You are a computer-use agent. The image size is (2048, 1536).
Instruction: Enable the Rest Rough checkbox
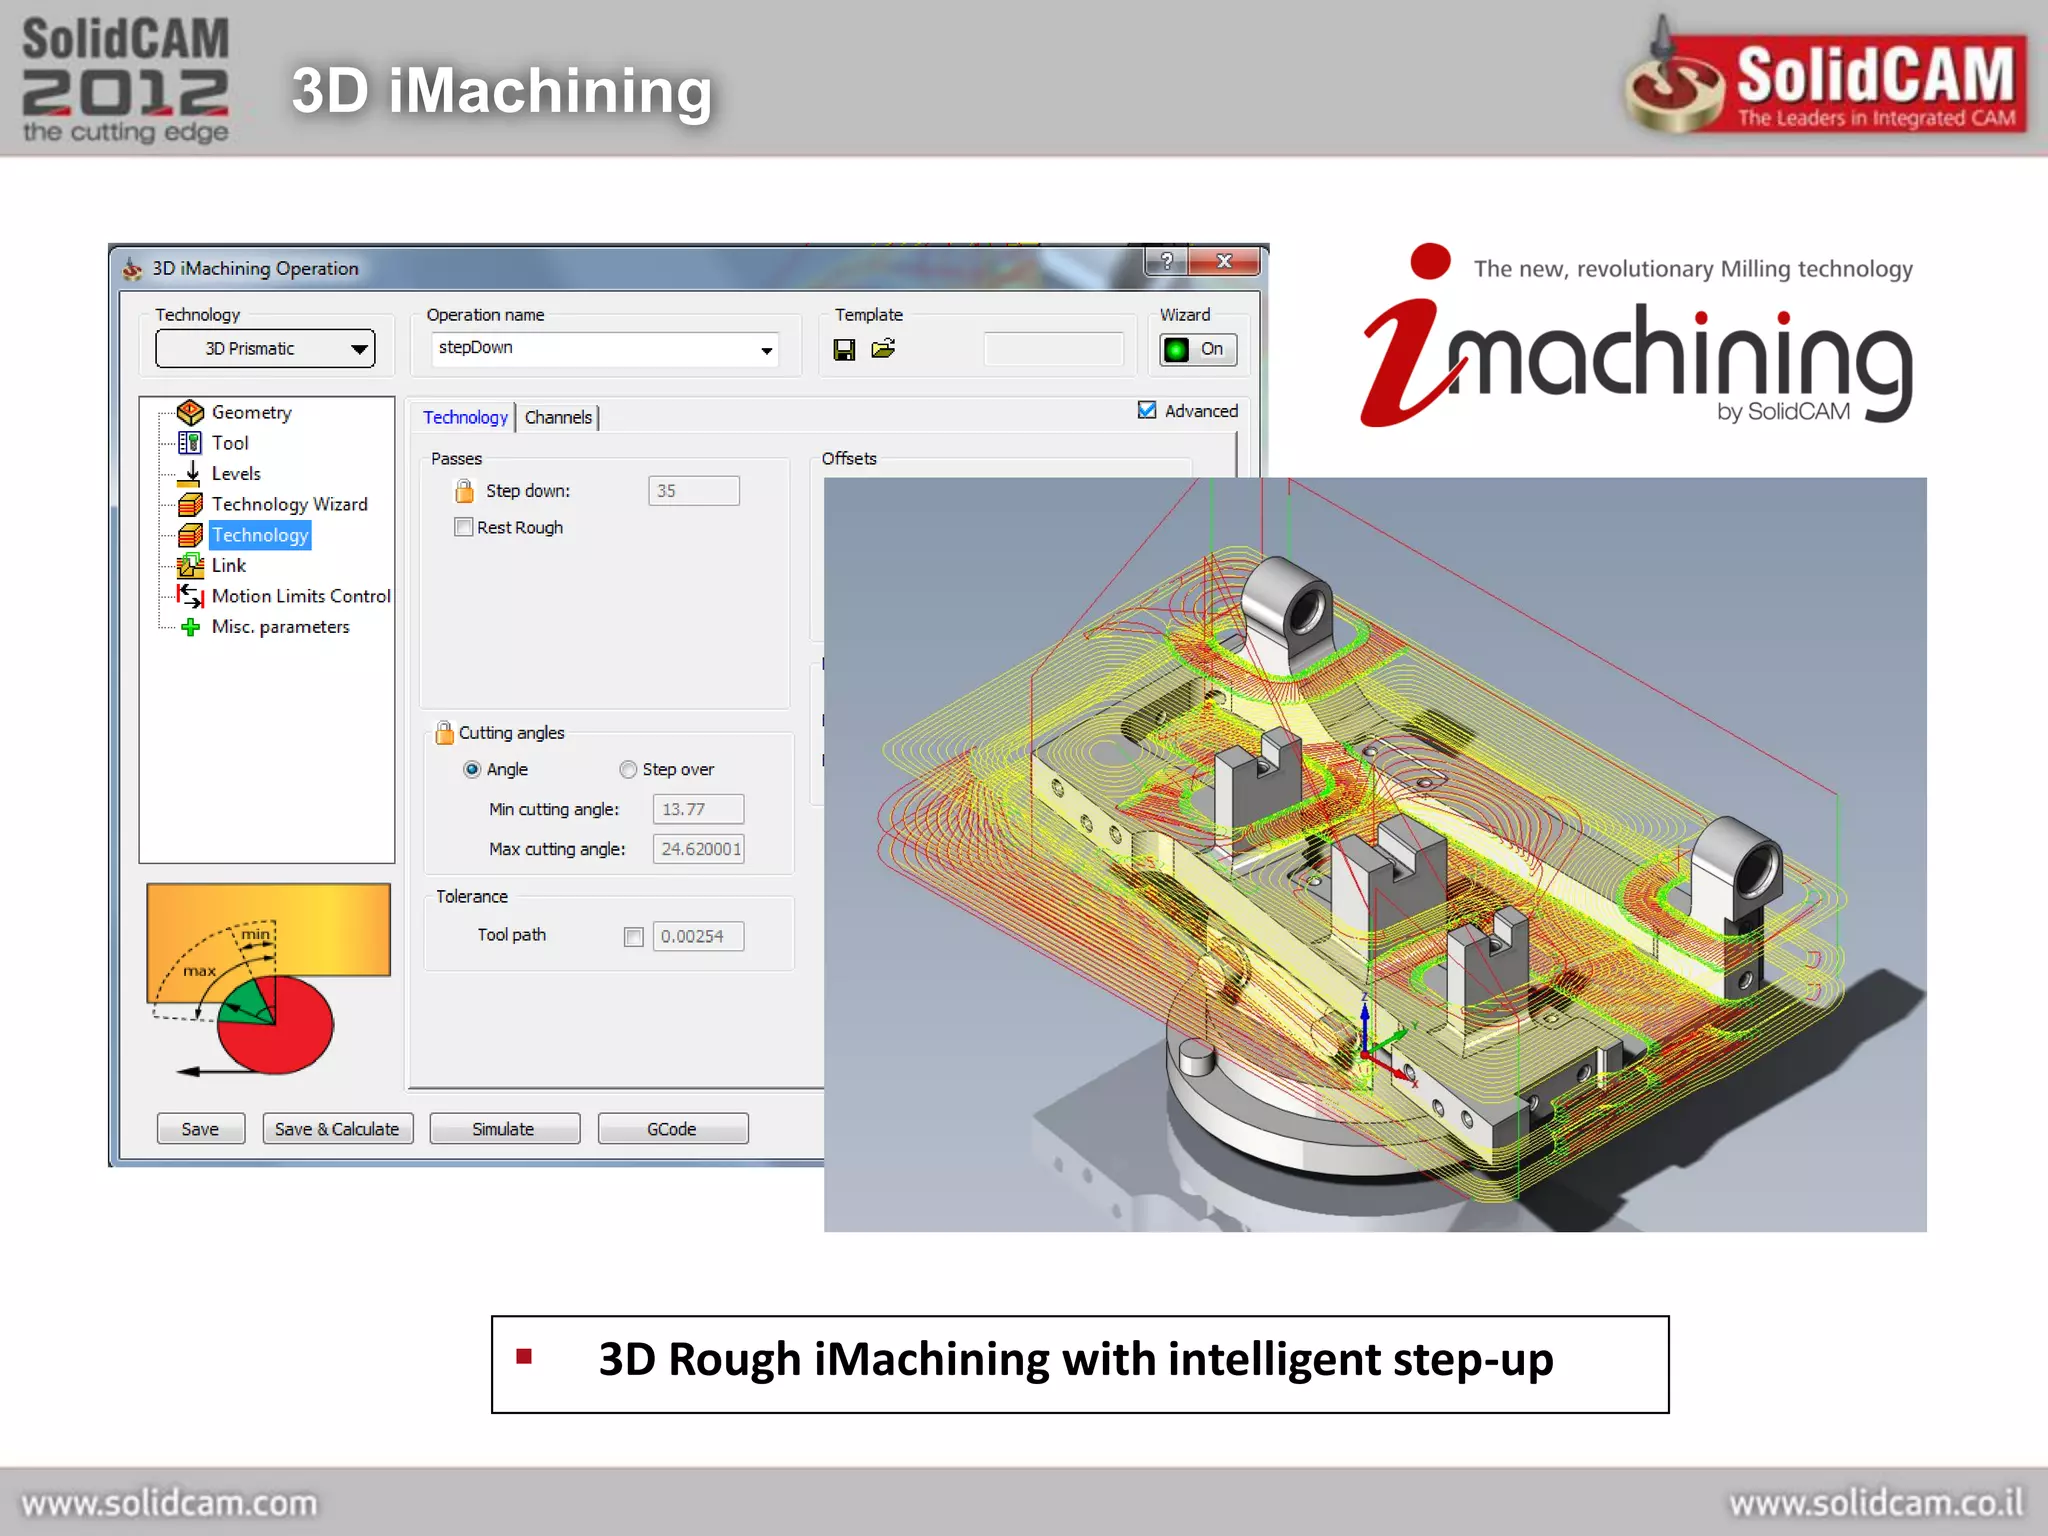(x=464, y=527)
